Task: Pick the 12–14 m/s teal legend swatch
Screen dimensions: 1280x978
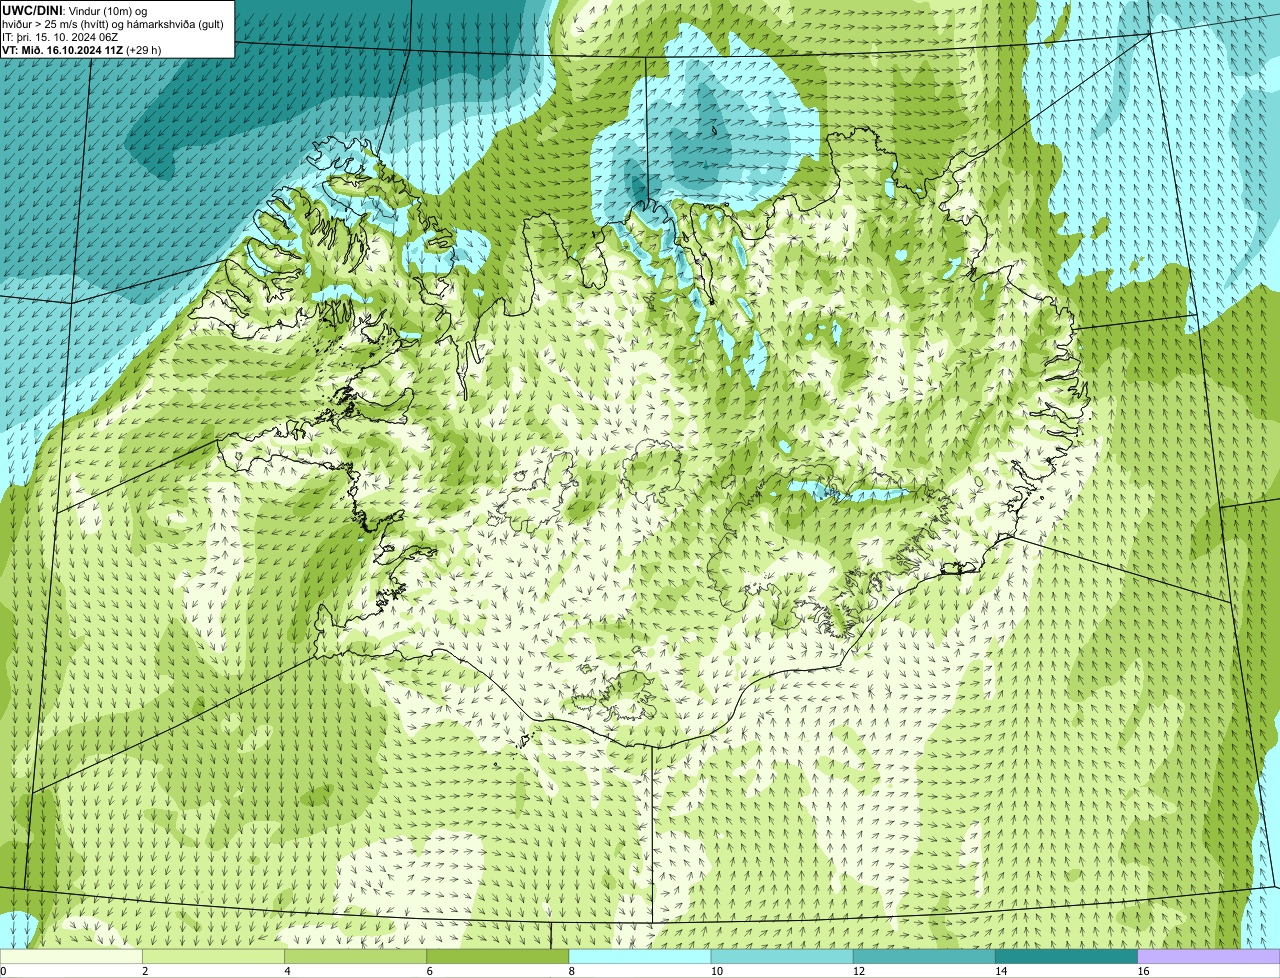Action: (924, 956)
